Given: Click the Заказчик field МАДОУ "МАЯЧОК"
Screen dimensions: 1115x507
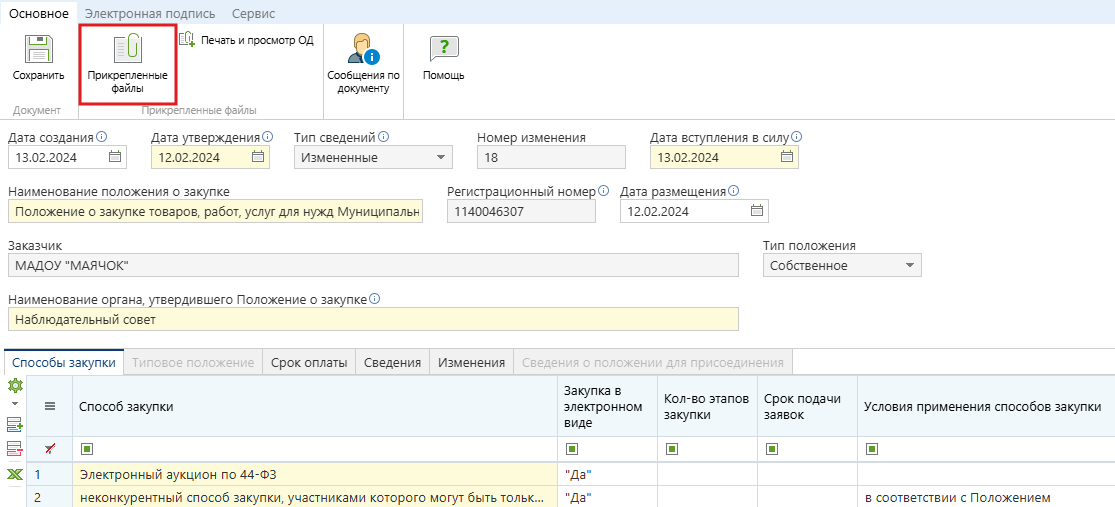Looking at the screenshot, I should click(x=373, y=265).
